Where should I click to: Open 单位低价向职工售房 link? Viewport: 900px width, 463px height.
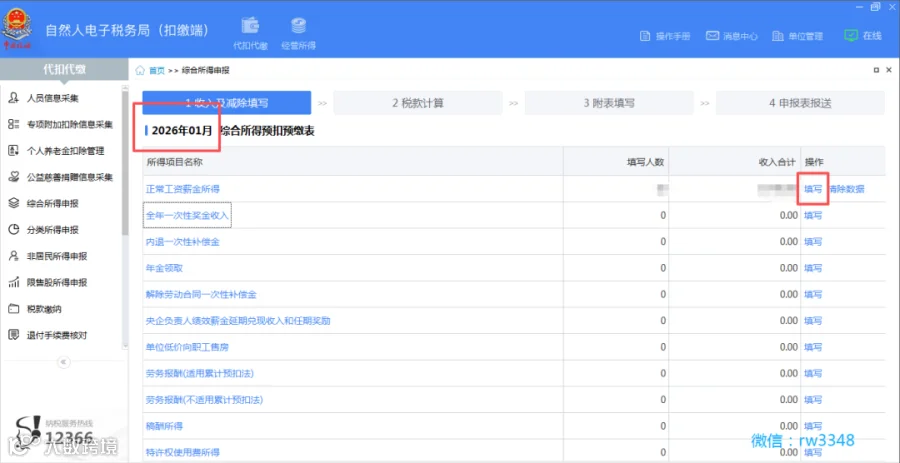coord(187,347)
